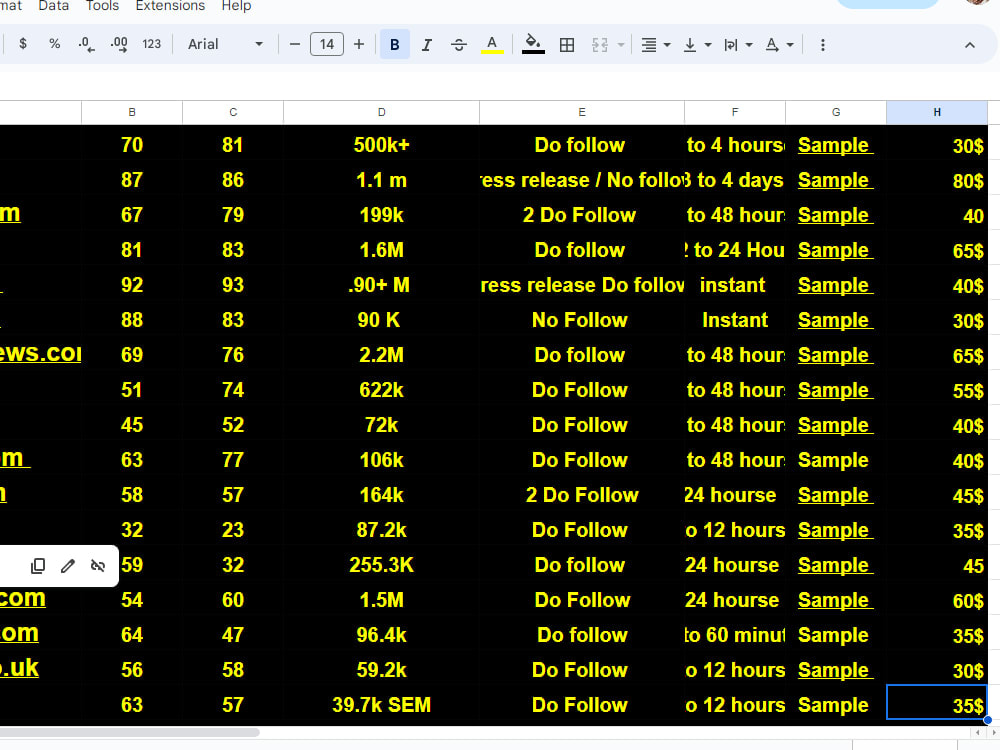This screenshot has width=1000, height=750.
Task: Select column F header
Action: pos(735,112)
